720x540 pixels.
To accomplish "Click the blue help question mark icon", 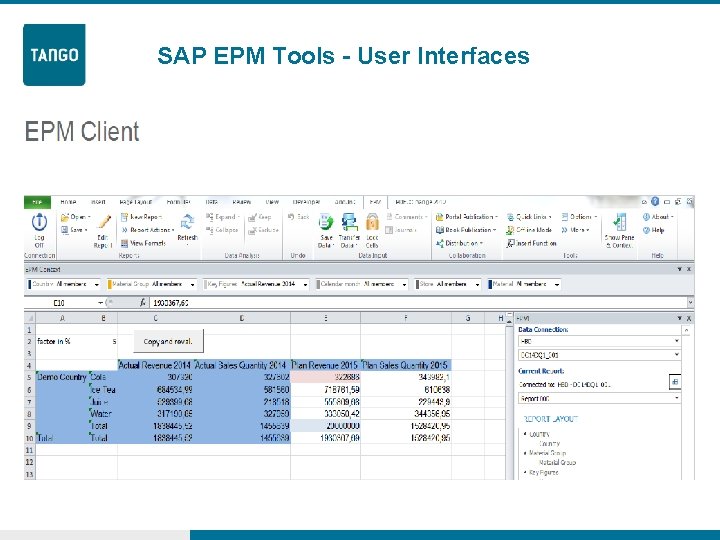I will coord(655,201).
